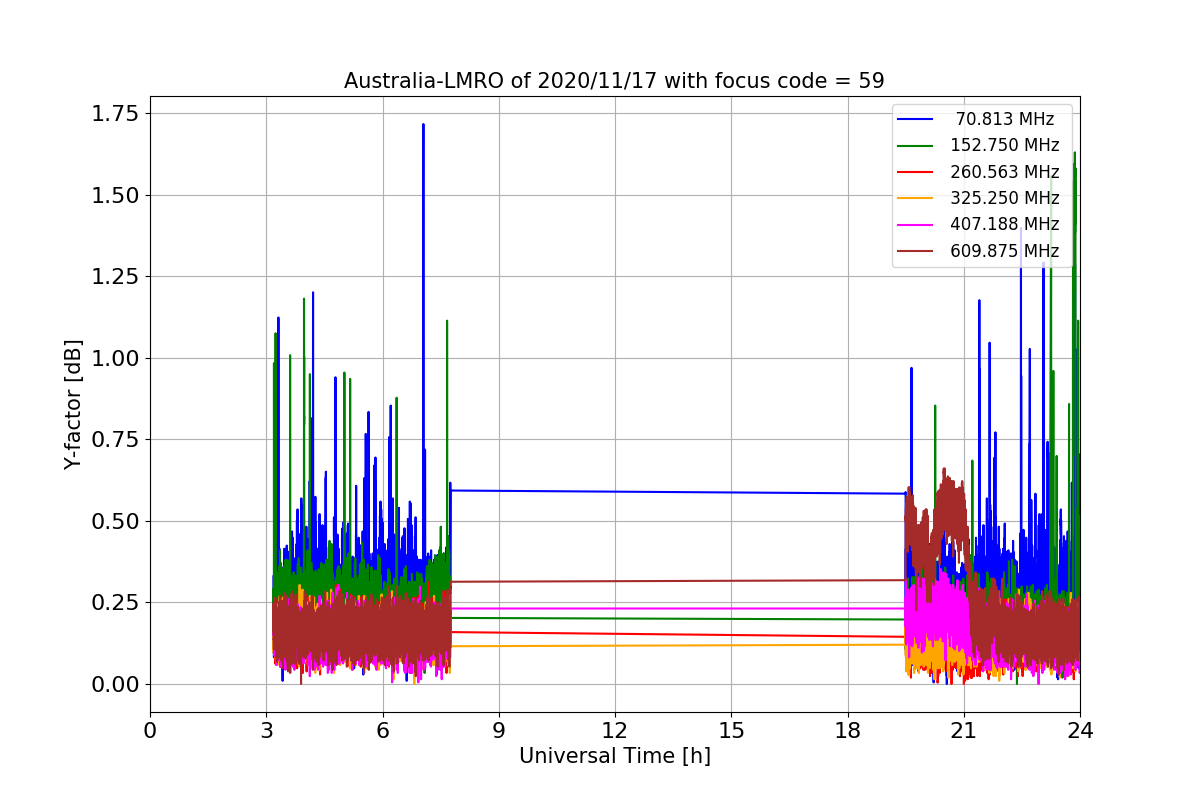This screenshot has width=1200, height=800.
Task: Select the 260.563 MHz legend entry
Action: (x=978, y=172)
